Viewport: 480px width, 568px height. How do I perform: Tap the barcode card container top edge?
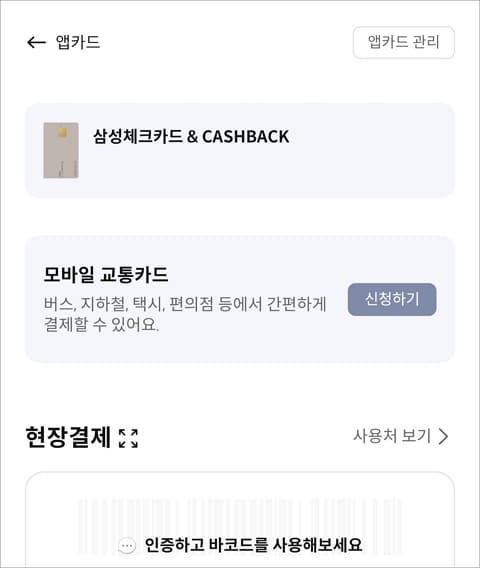click(x=240, y=473)
